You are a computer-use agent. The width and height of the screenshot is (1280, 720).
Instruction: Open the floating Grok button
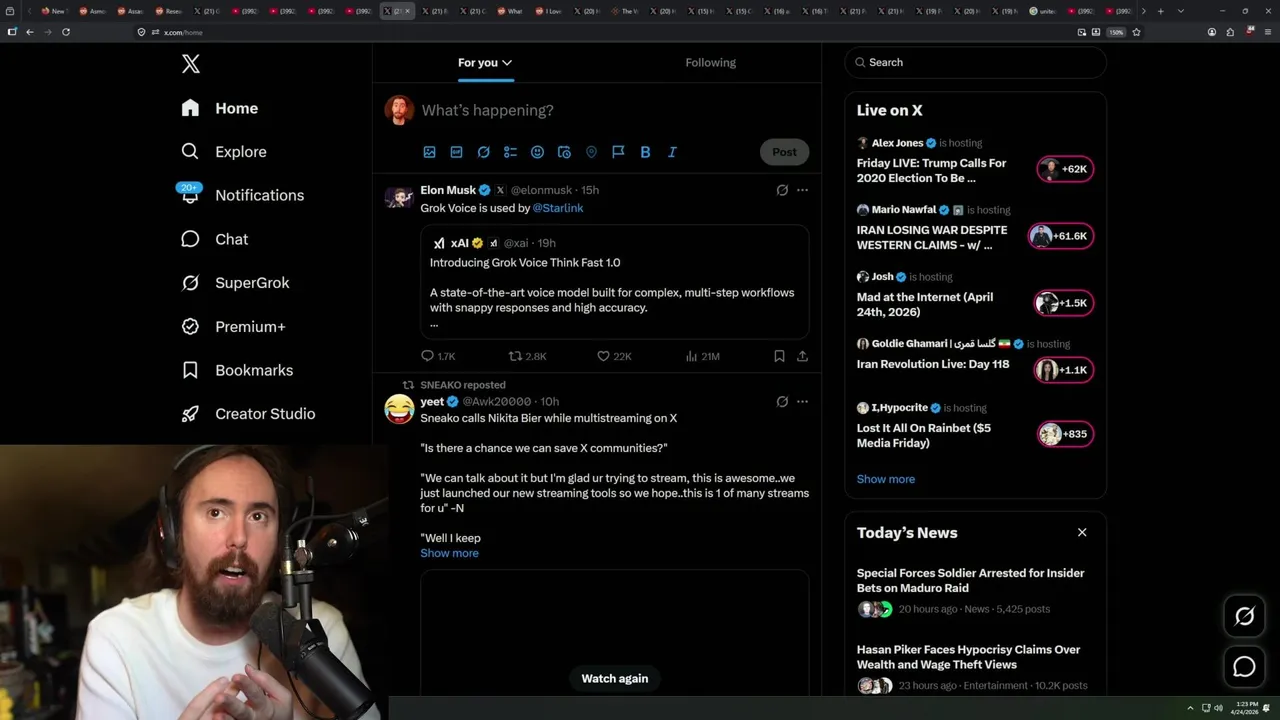tap(1244, 616)
